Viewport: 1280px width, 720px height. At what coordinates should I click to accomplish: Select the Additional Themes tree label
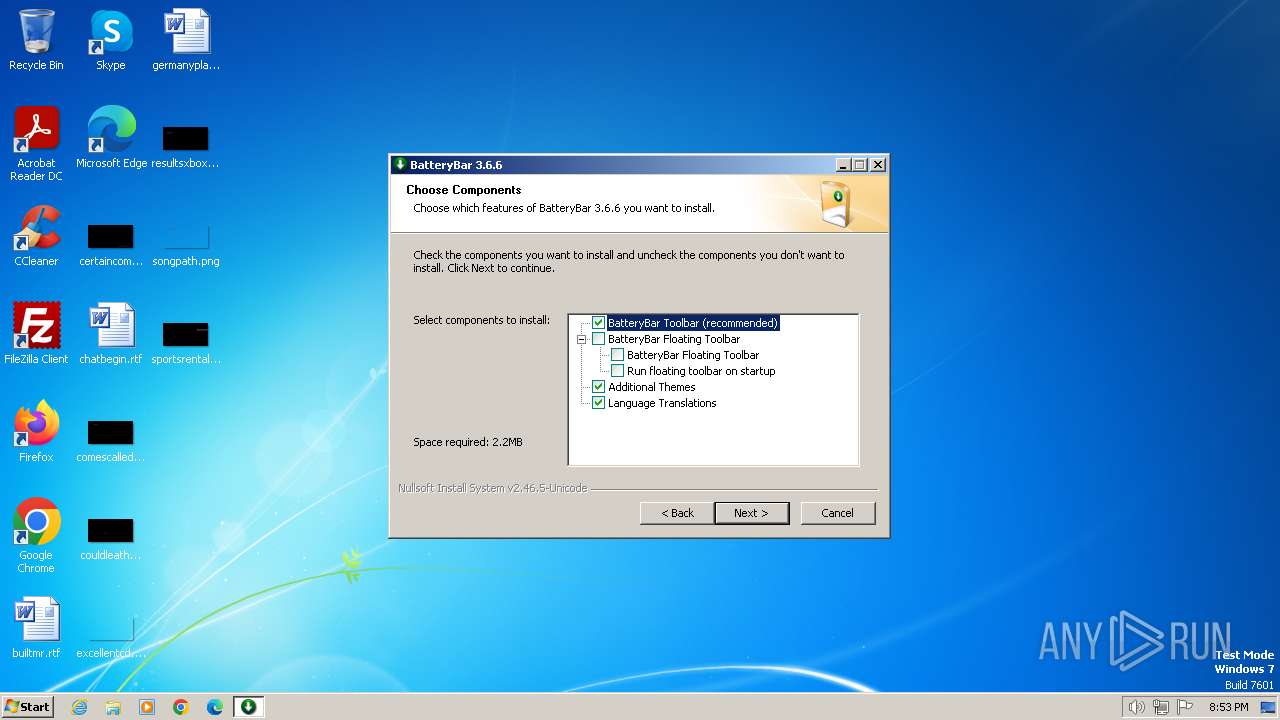[652, 387]
